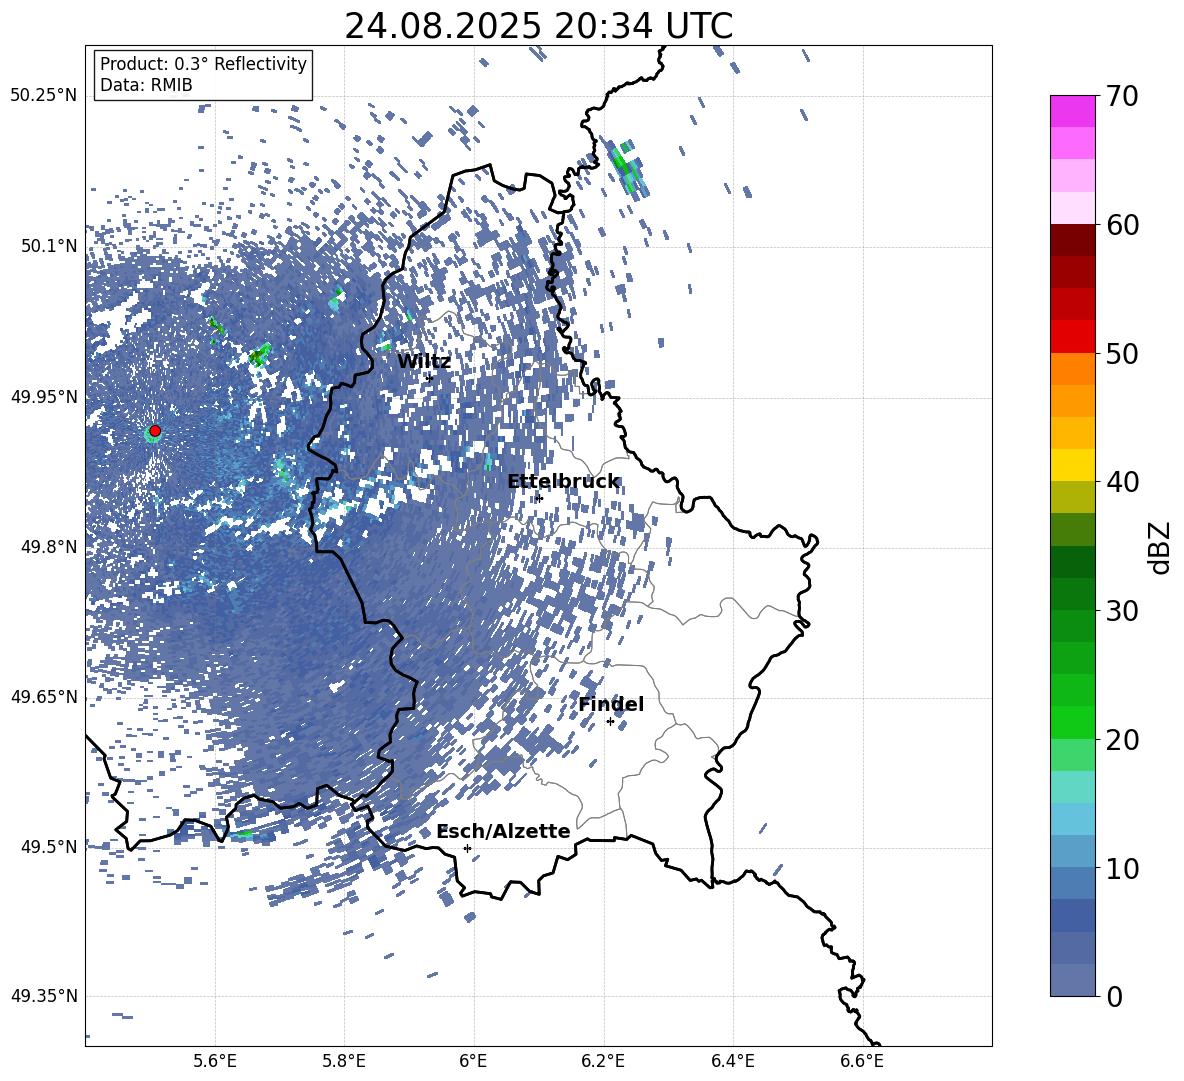Click the 49.65°N latitude label
This screenshot has height=1081, width=1184.
pos(44,696)
